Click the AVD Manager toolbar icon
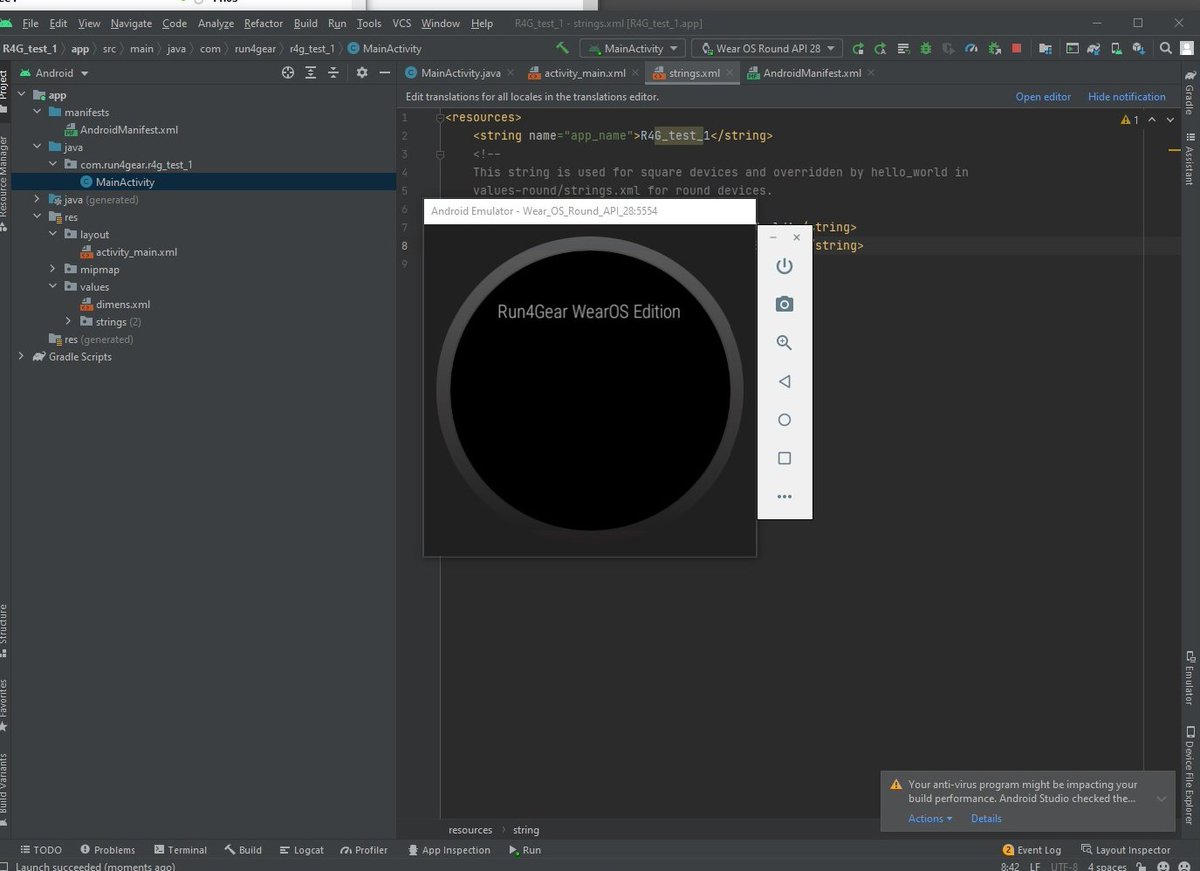Image resolution: width=1200 pixels, height=871 pixels. coord(1117,48)
